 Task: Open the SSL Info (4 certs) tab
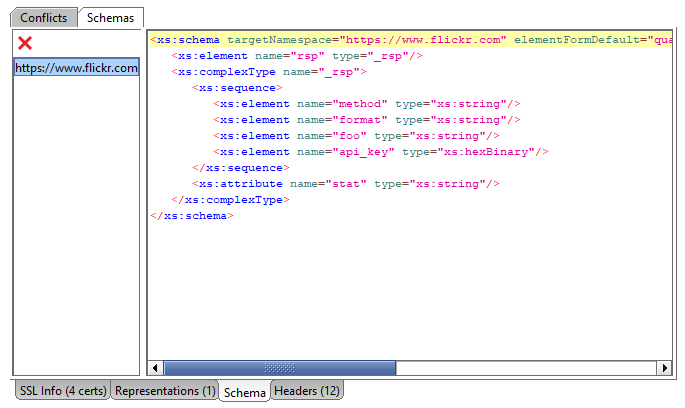coord(61,391)
